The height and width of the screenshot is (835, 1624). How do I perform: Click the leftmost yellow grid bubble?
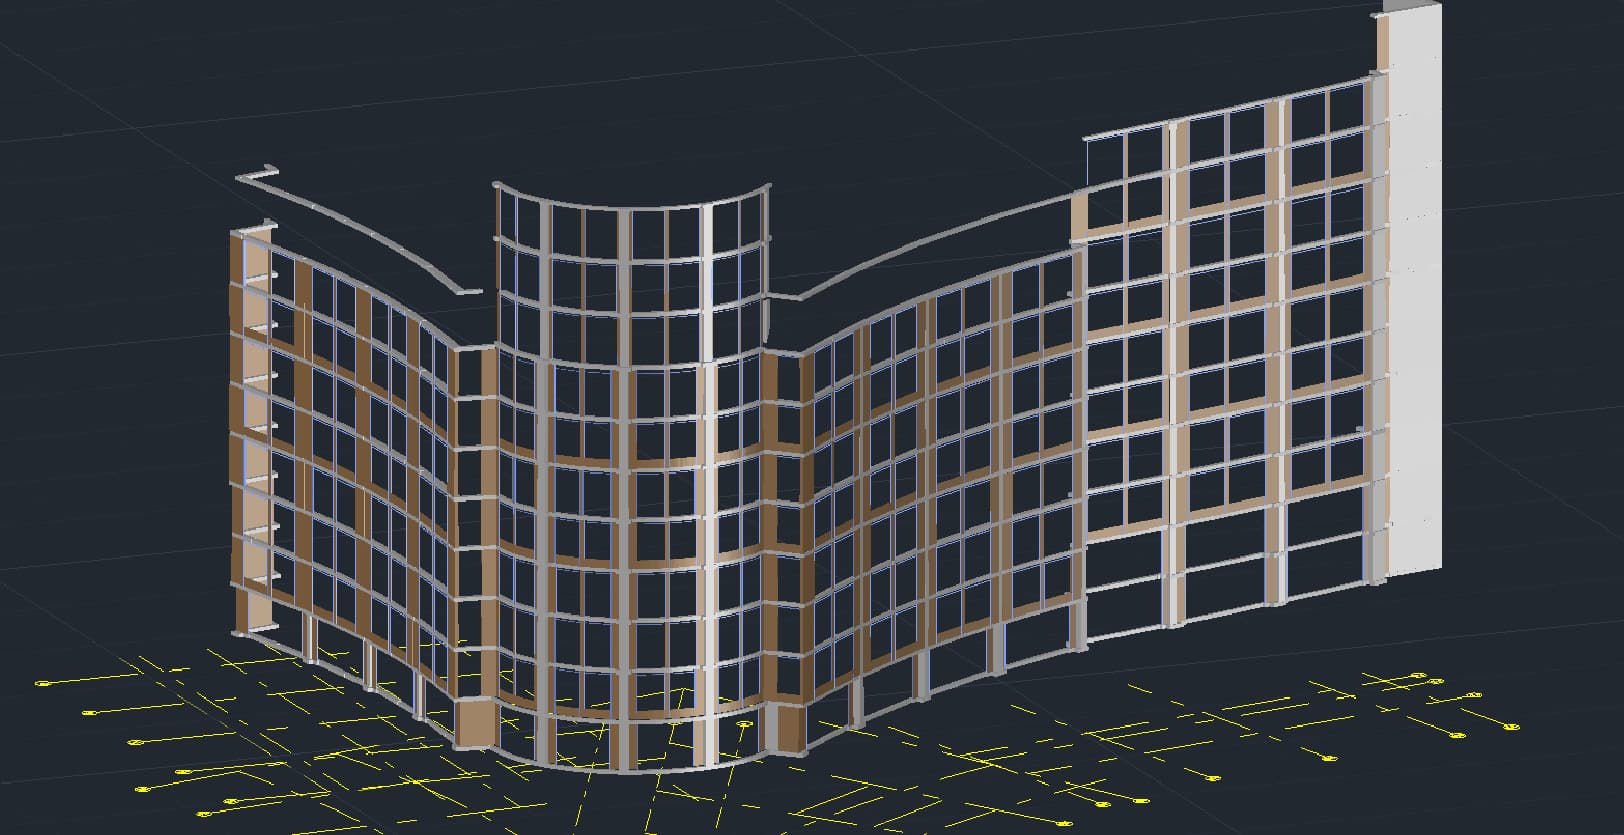tap(41, 684)
